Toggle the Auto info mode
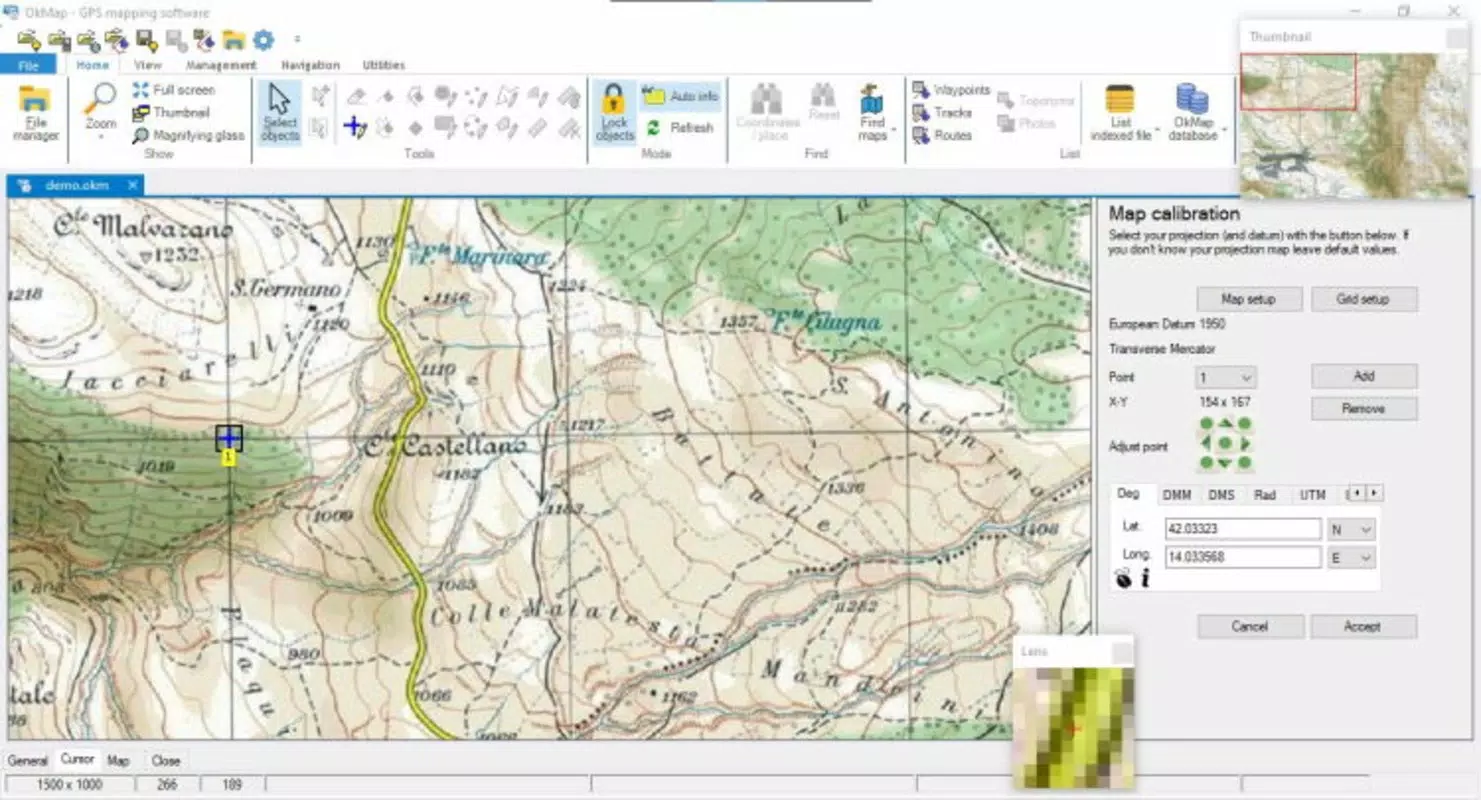1481x800 pixels. click(x=681, y=96)
